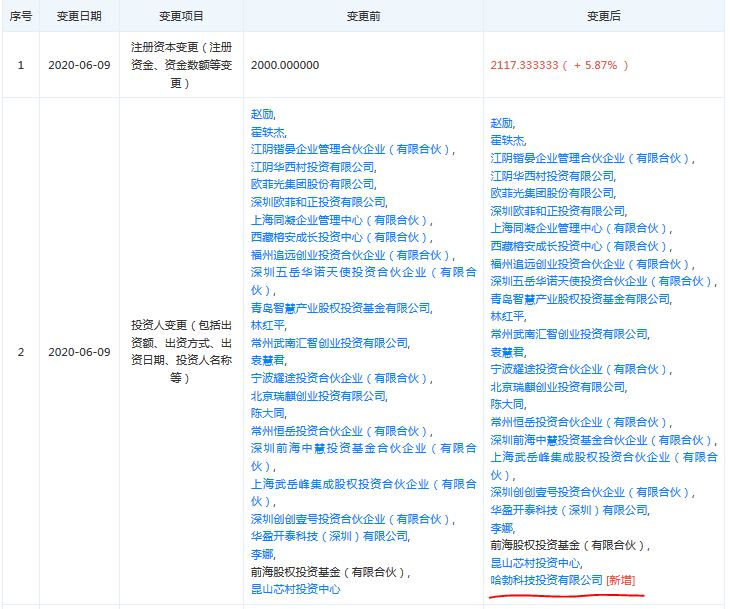Open 李娜 link in 变更后 column
Screen dimensions: 730x609
click(502, 528)
